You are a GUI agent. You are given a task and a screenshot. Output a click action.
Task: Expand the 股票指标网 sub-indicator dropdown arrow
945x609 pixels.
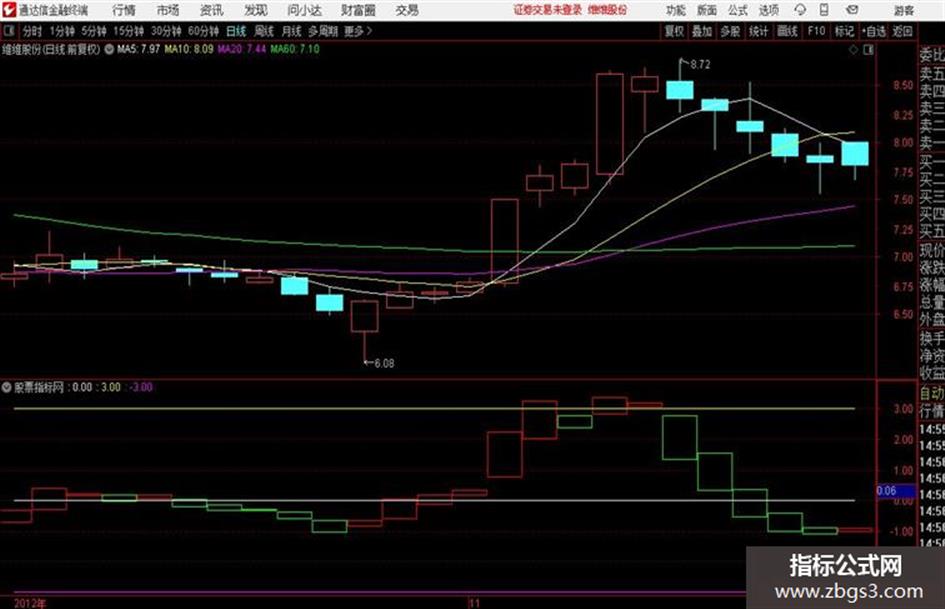[7, 387]
